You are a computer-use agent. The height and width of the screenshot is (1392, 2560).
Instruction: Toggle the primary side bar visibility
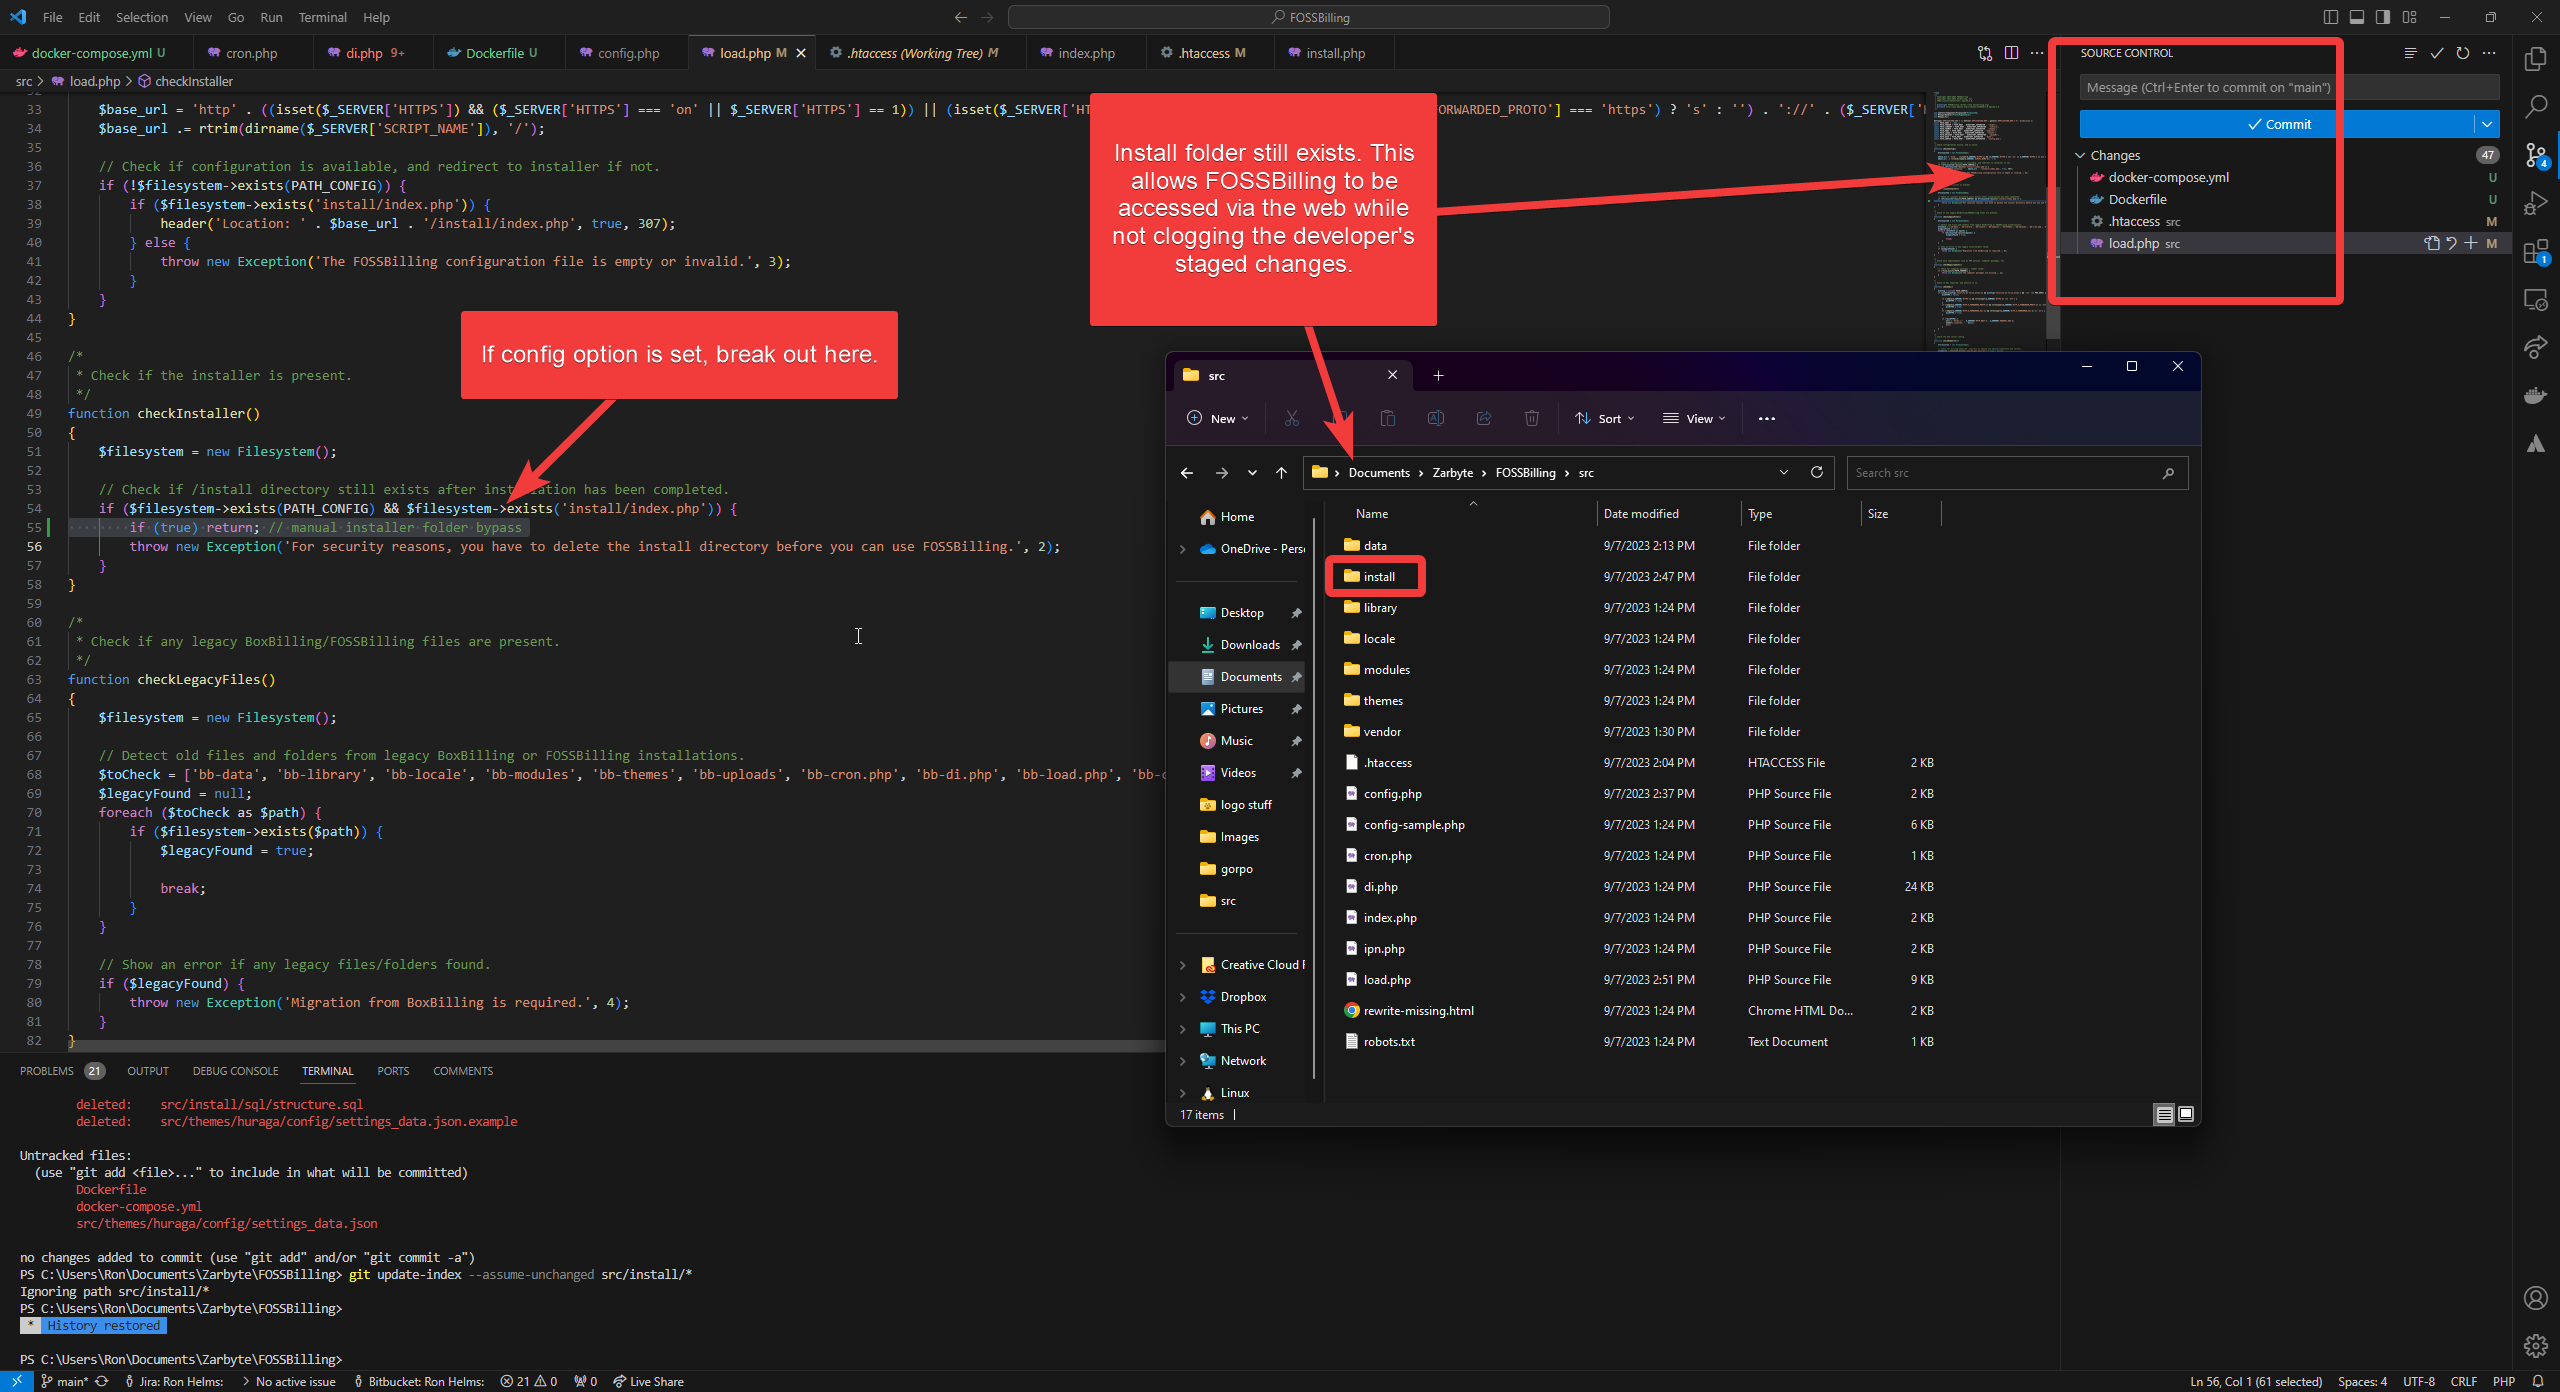point(2330,17)
